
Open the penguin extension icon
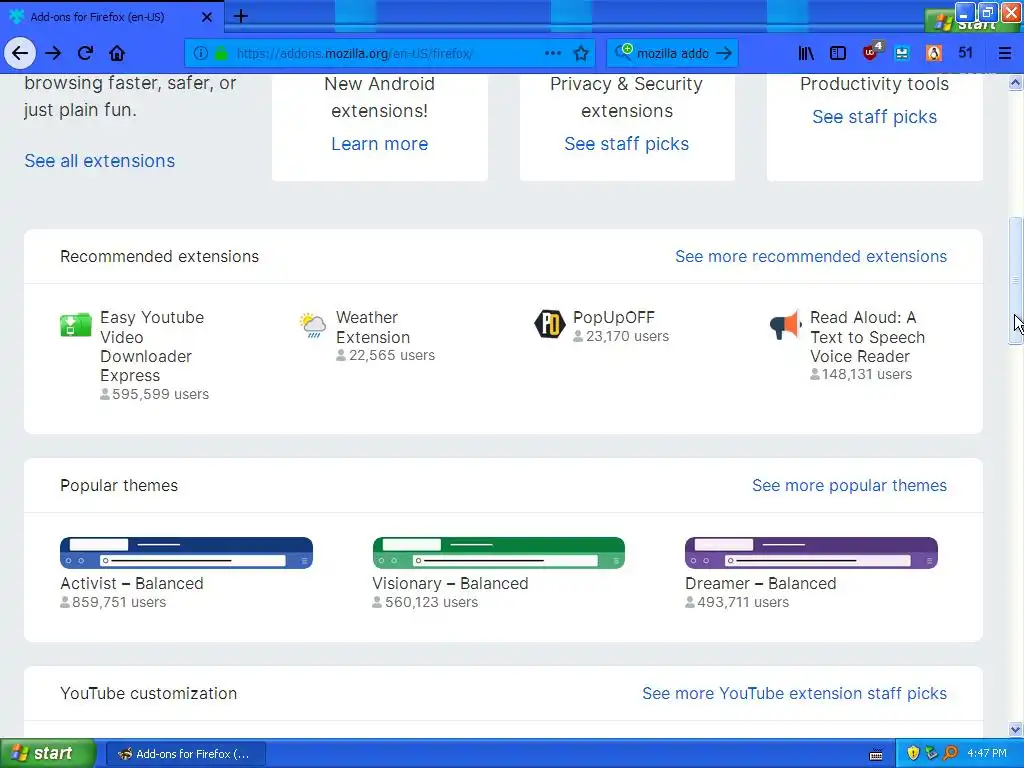pos(934,53)
